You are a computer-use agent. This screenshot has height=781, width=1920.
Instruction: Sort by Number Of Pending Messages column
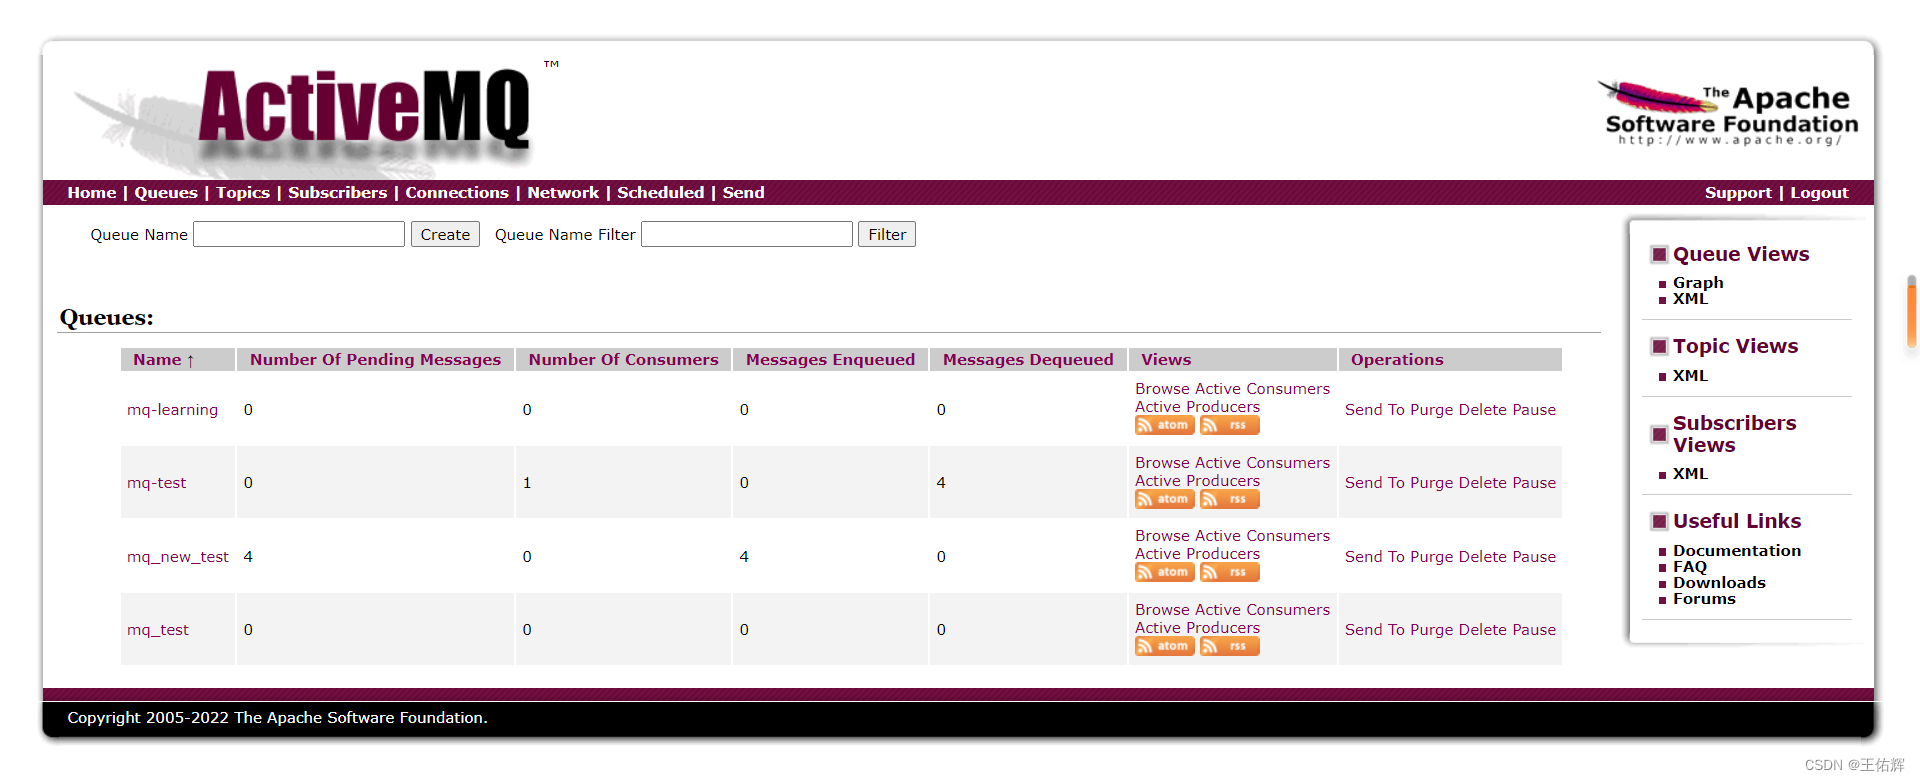375,360
